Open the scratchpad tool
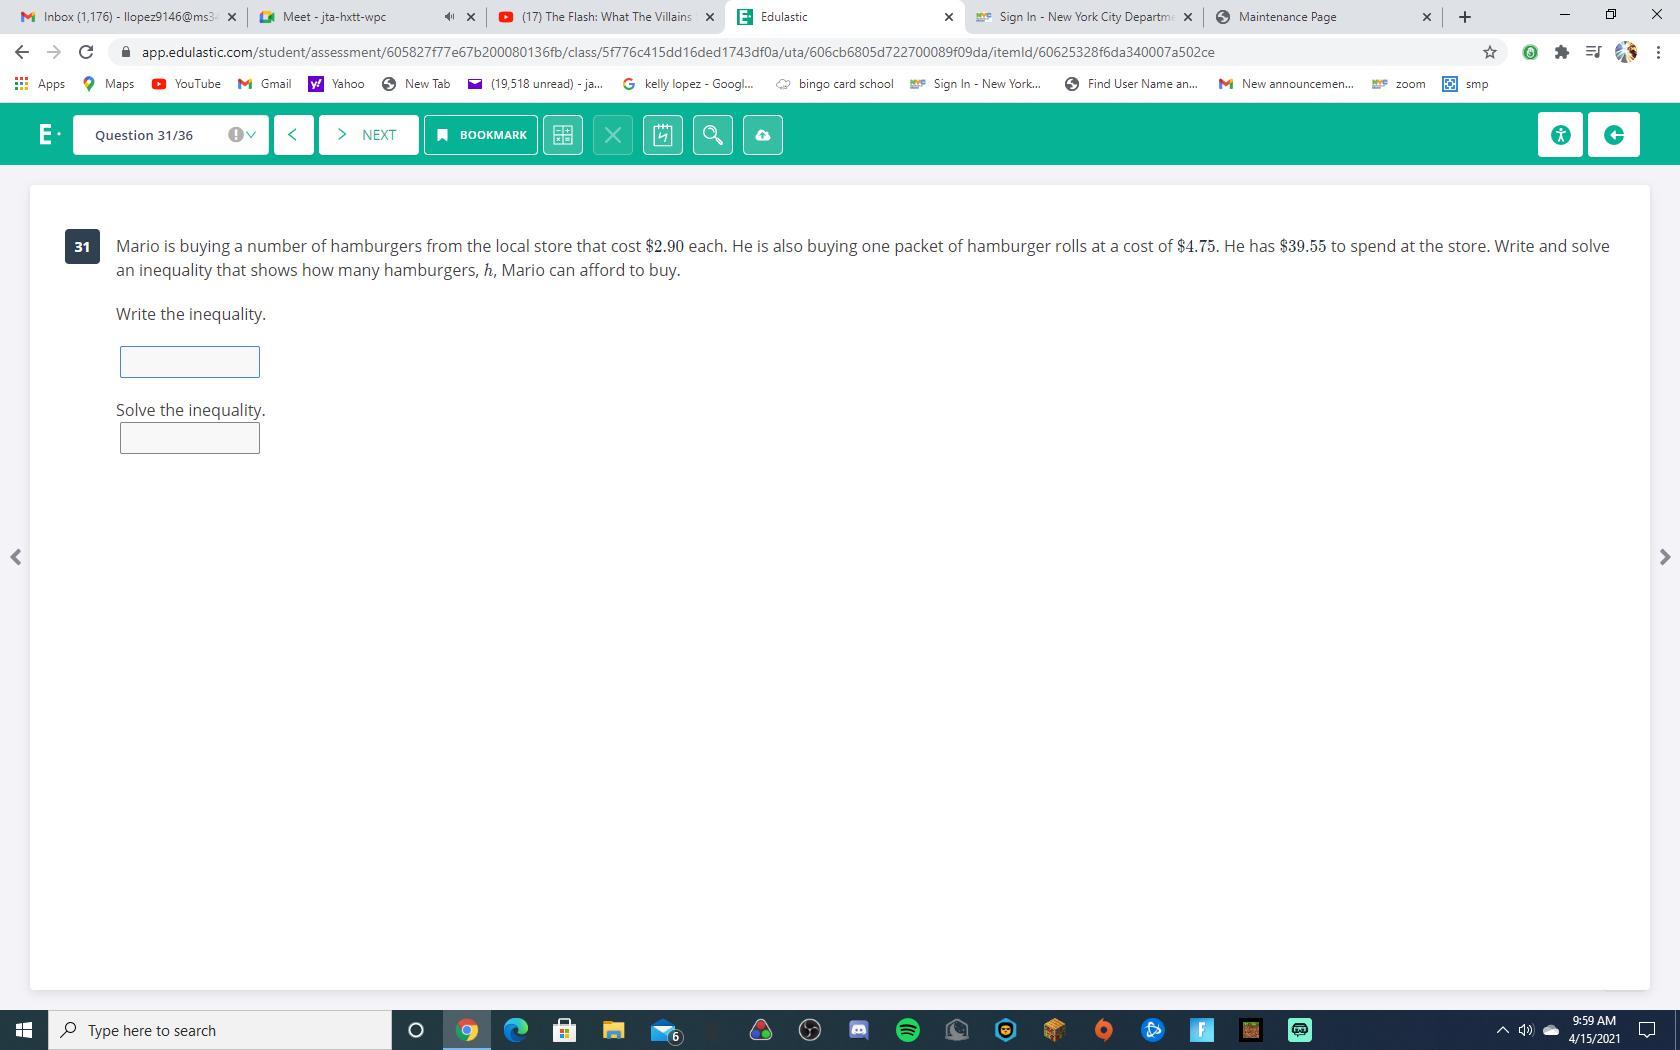Image resolution: width=1680 pixels, height=1050 pixels. (x=663, y=135)
